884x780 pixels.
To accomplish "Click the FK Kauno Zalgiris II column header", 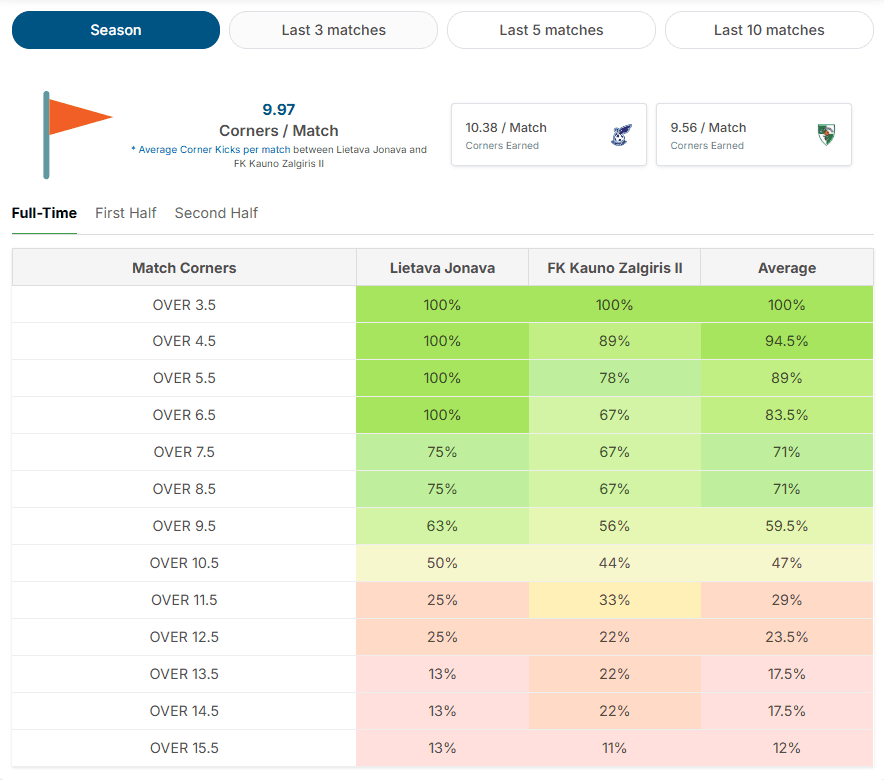I will coord(615,268).
